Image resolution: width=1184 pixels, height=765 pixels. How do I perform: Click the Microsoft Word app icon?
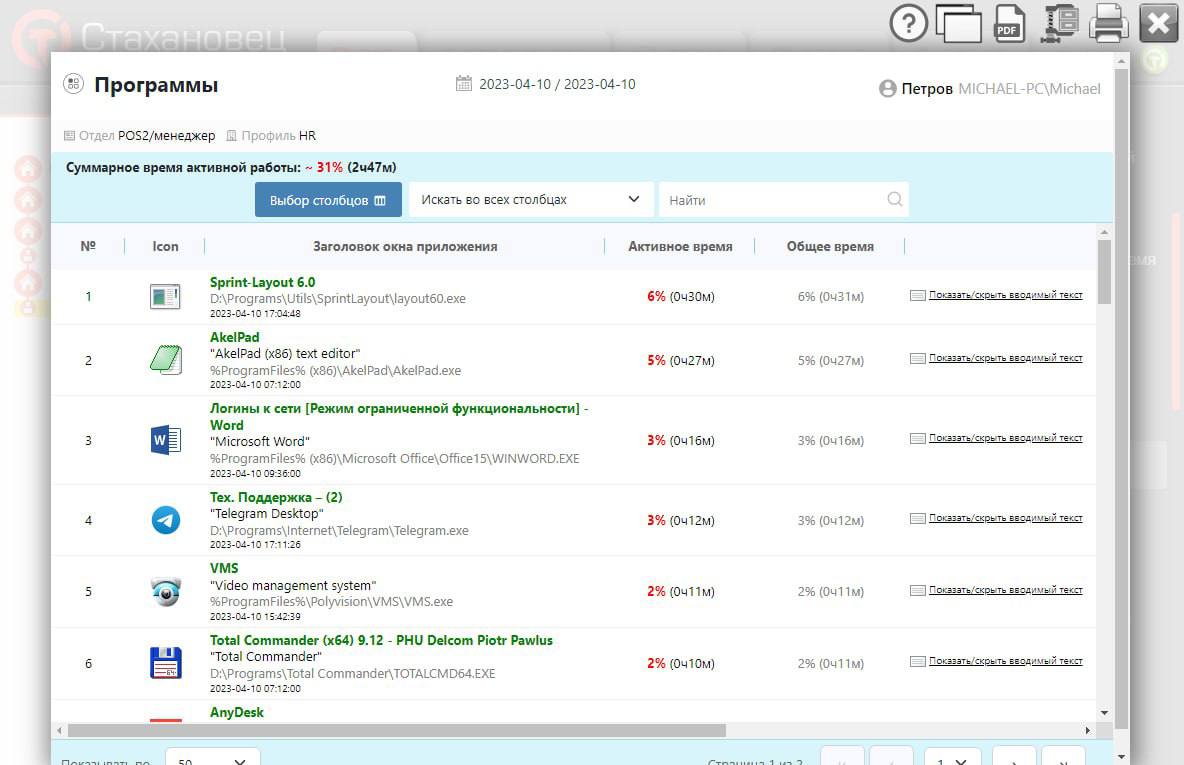(165, 440)
